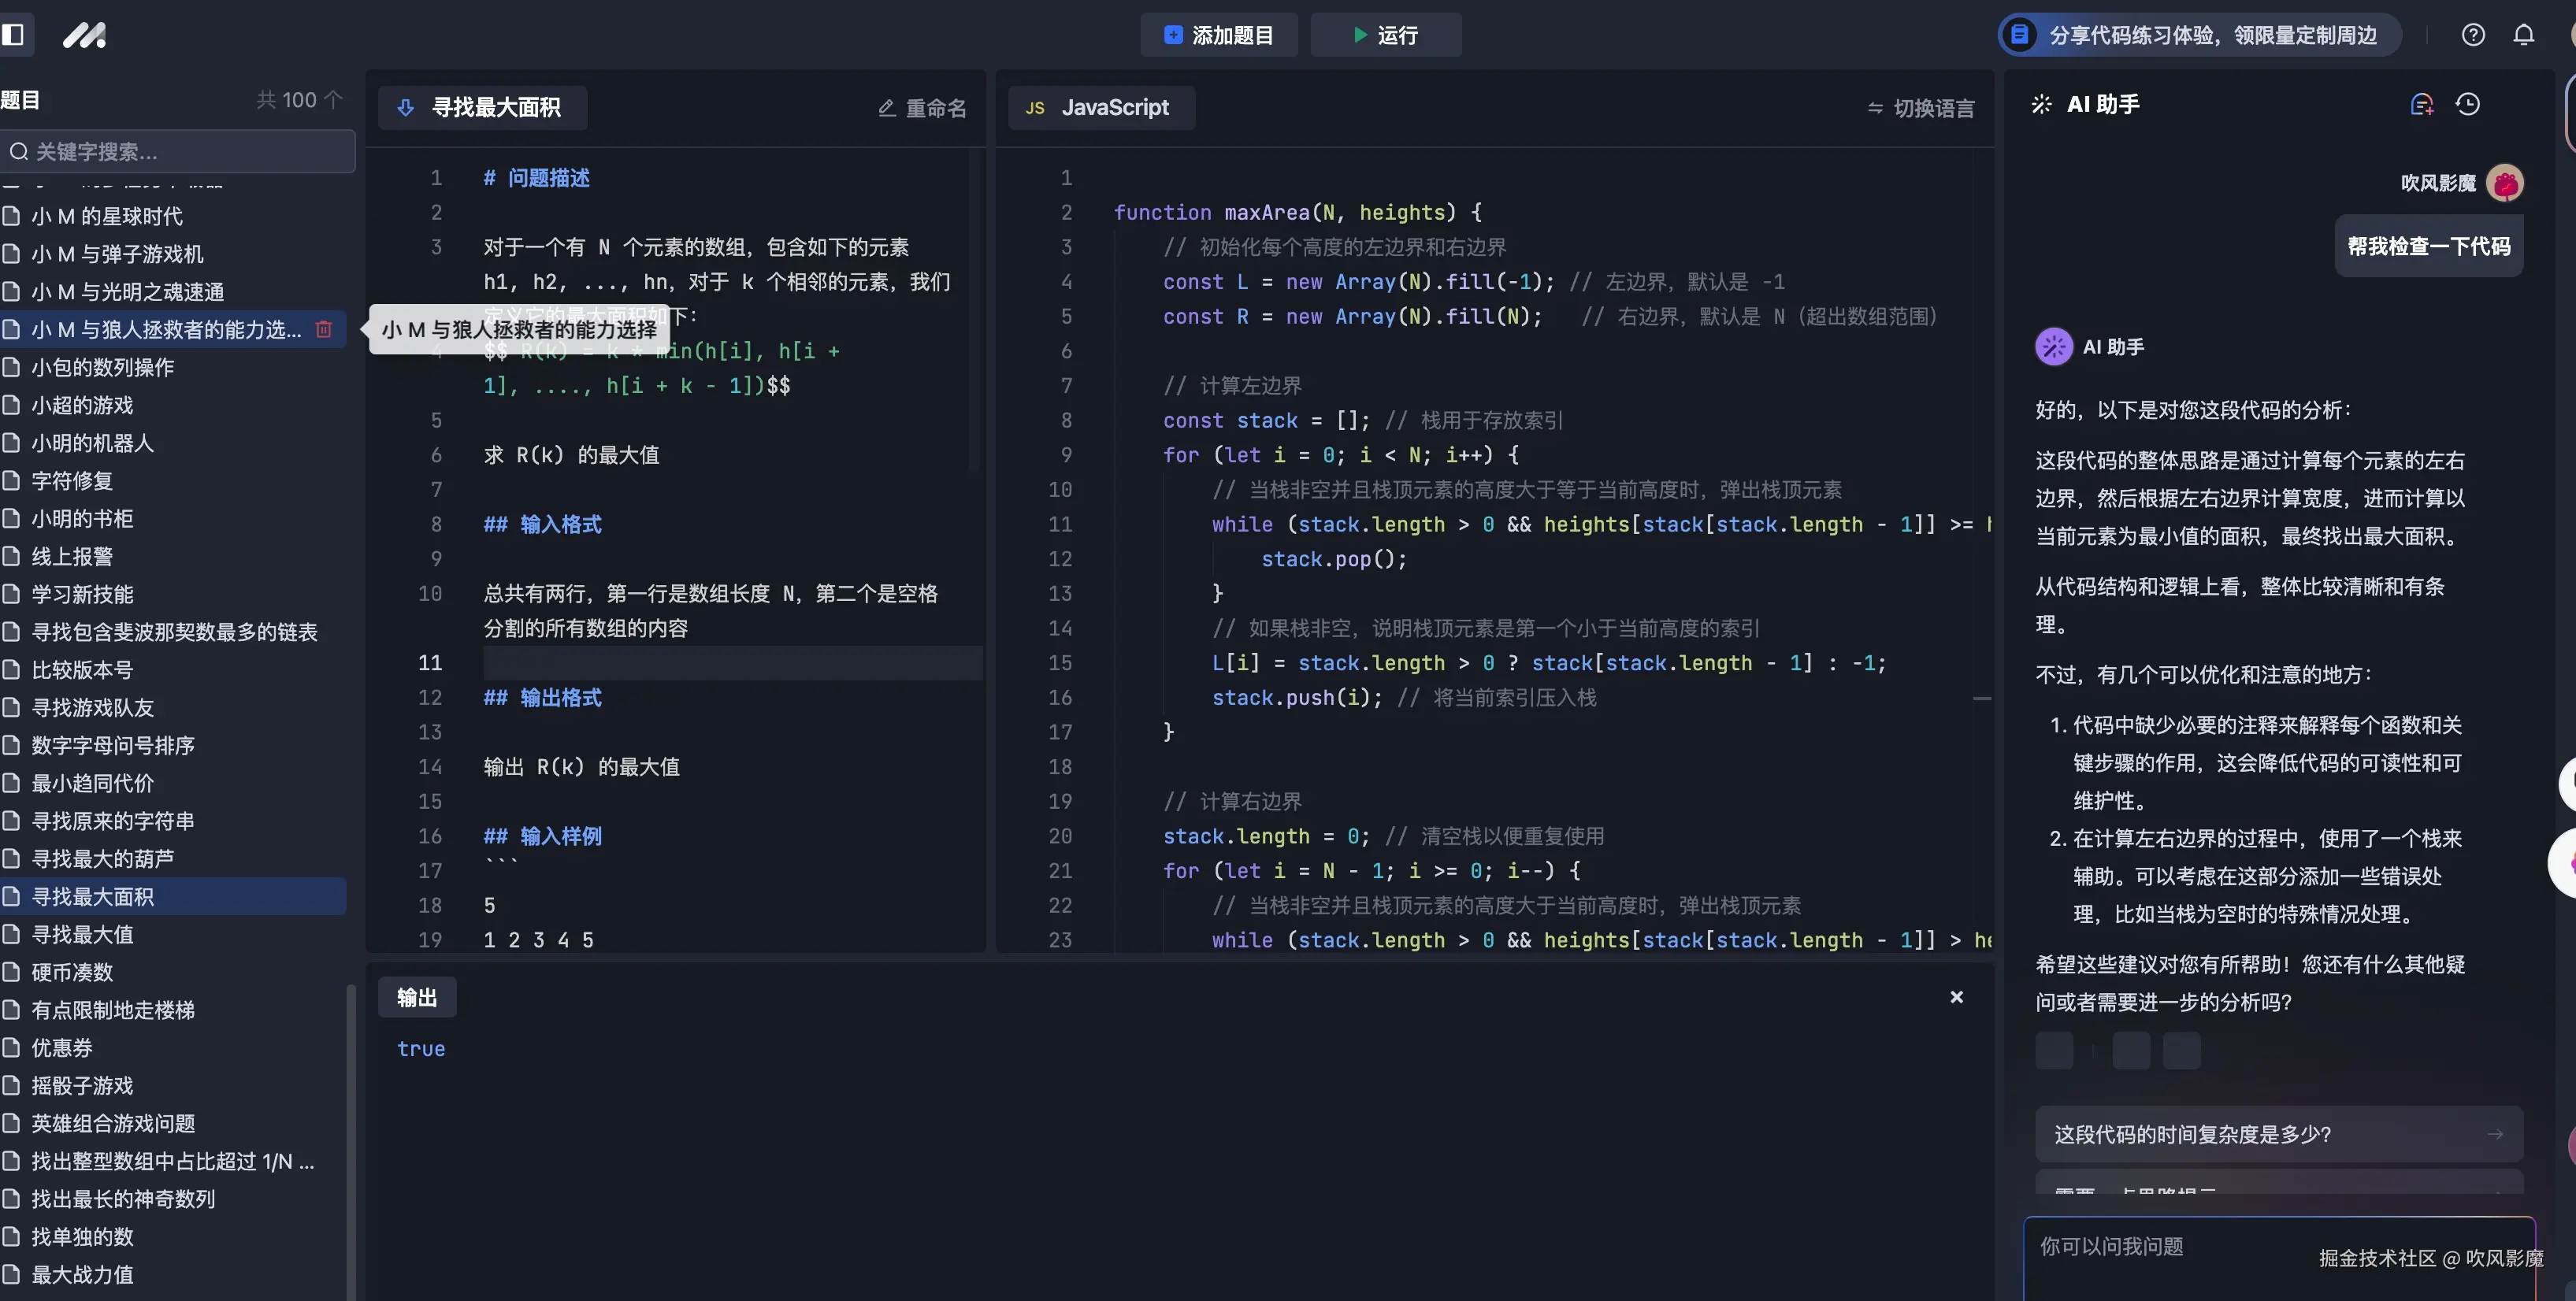Open a new AI chat conversation
Screen dimensions: 2576x1301
(2422, 103)
